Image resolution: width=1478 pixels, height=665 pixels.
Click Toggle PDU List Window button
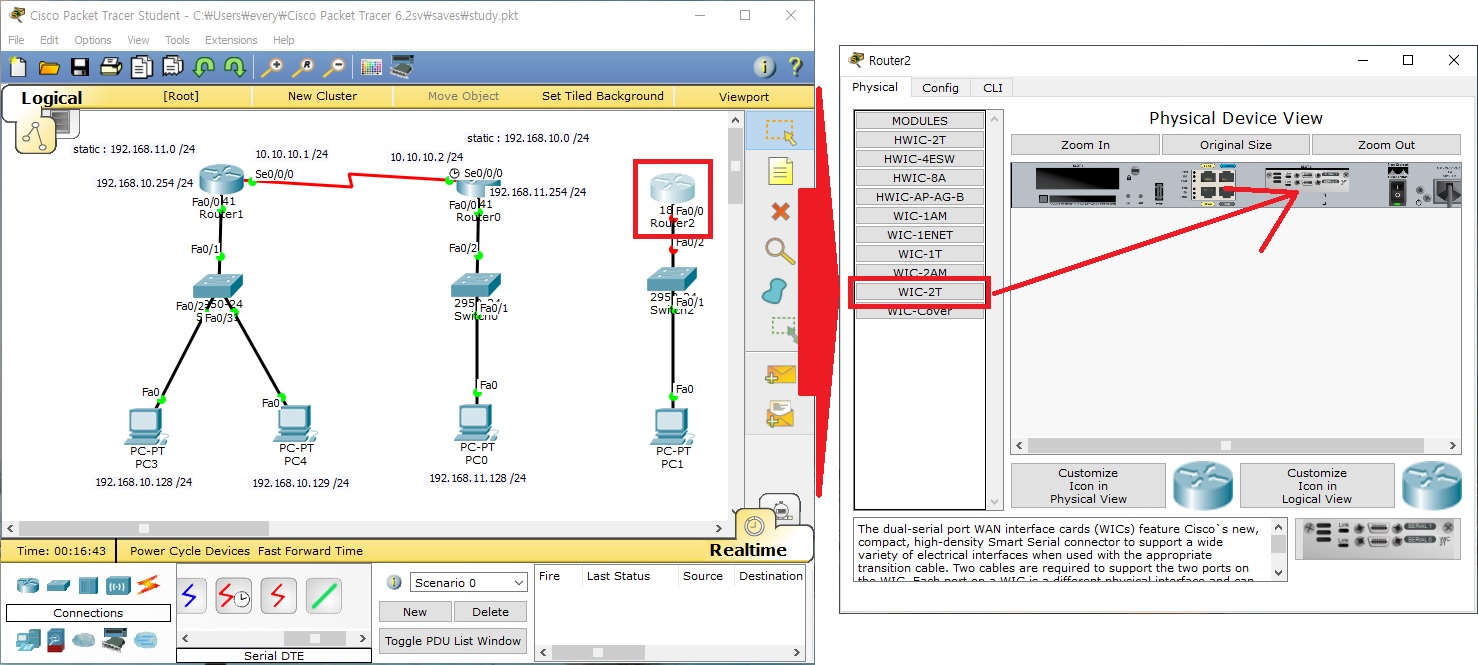[x=453, y=641]
